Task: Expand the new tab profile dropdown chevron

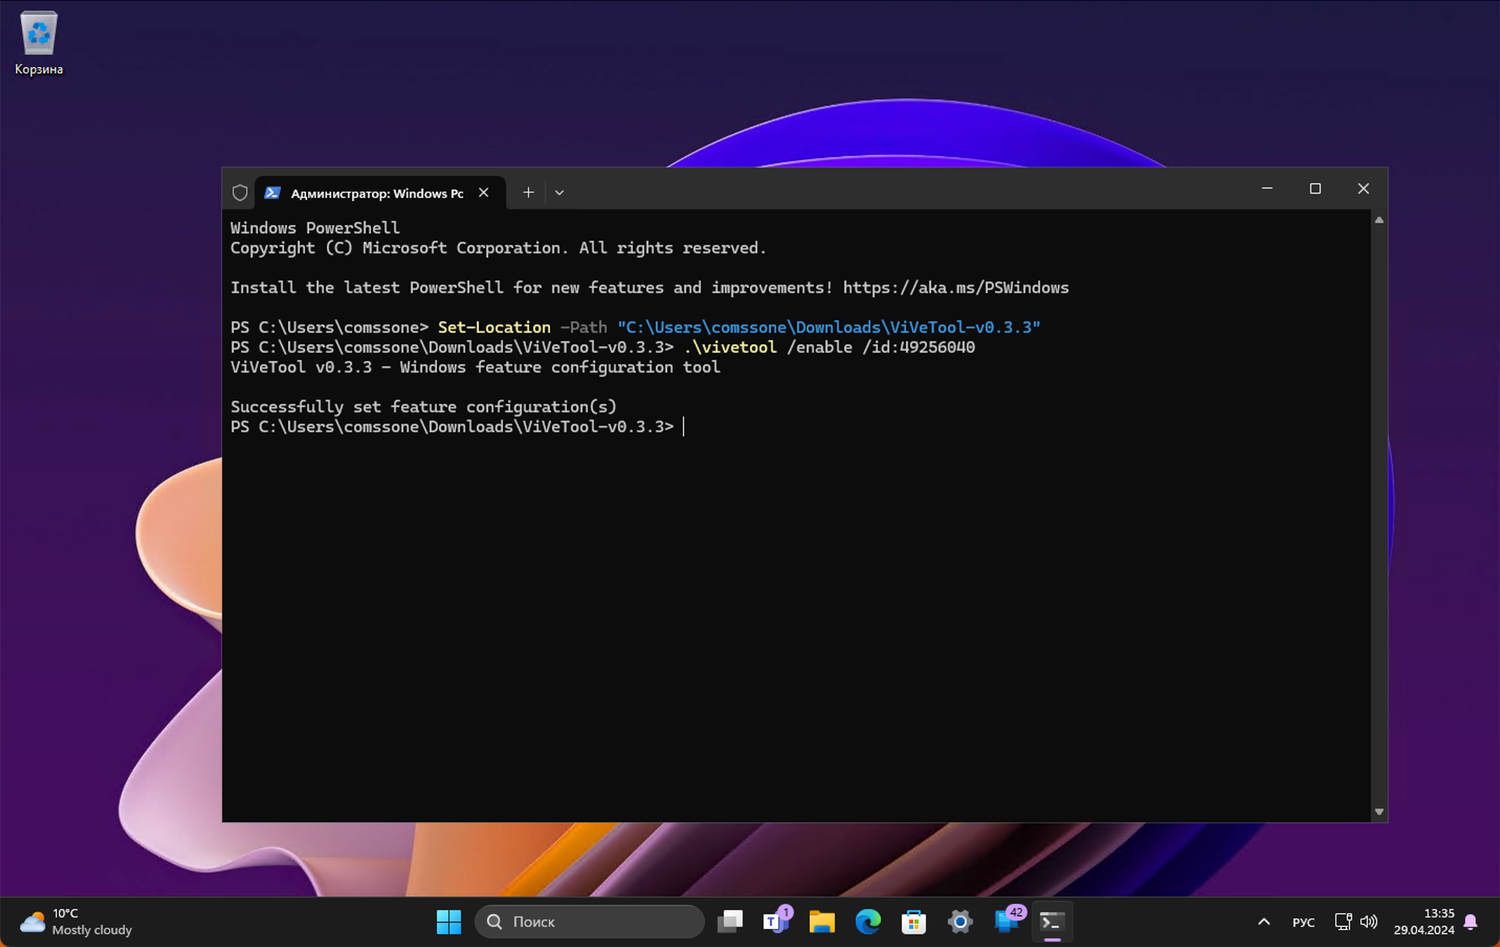Action: pyautogui.click(x=559, y=193)
